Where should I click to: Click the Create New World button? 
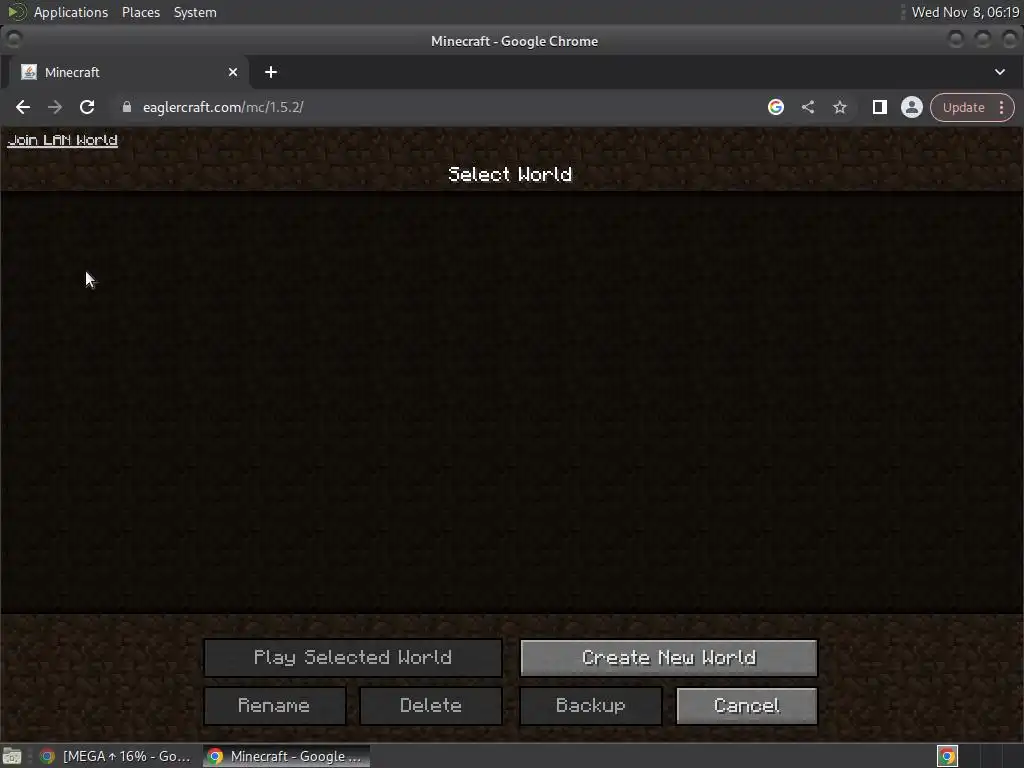pos(669,658)
